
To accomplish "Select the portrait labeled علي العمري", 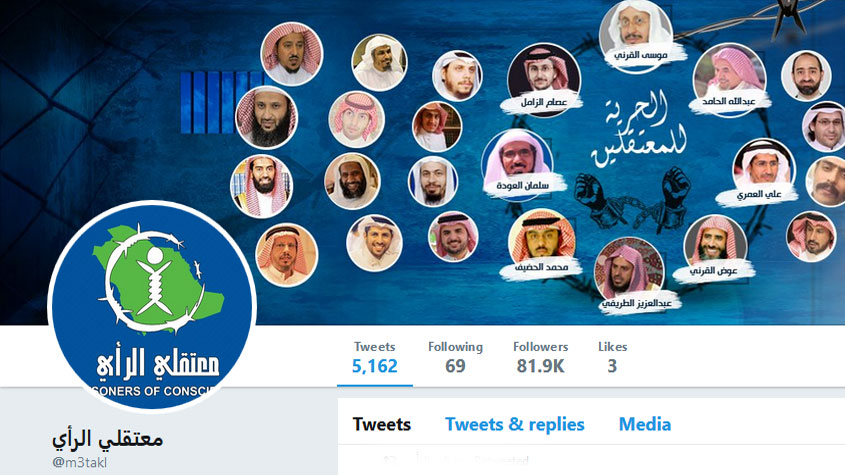I will pos(763,167).
